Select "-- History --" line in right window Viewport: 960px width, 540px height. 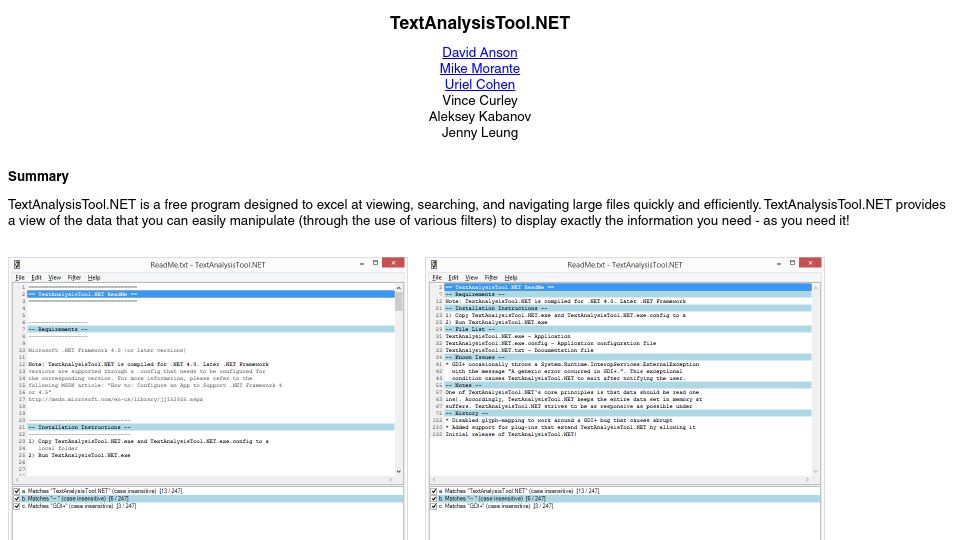coord(628,414)
